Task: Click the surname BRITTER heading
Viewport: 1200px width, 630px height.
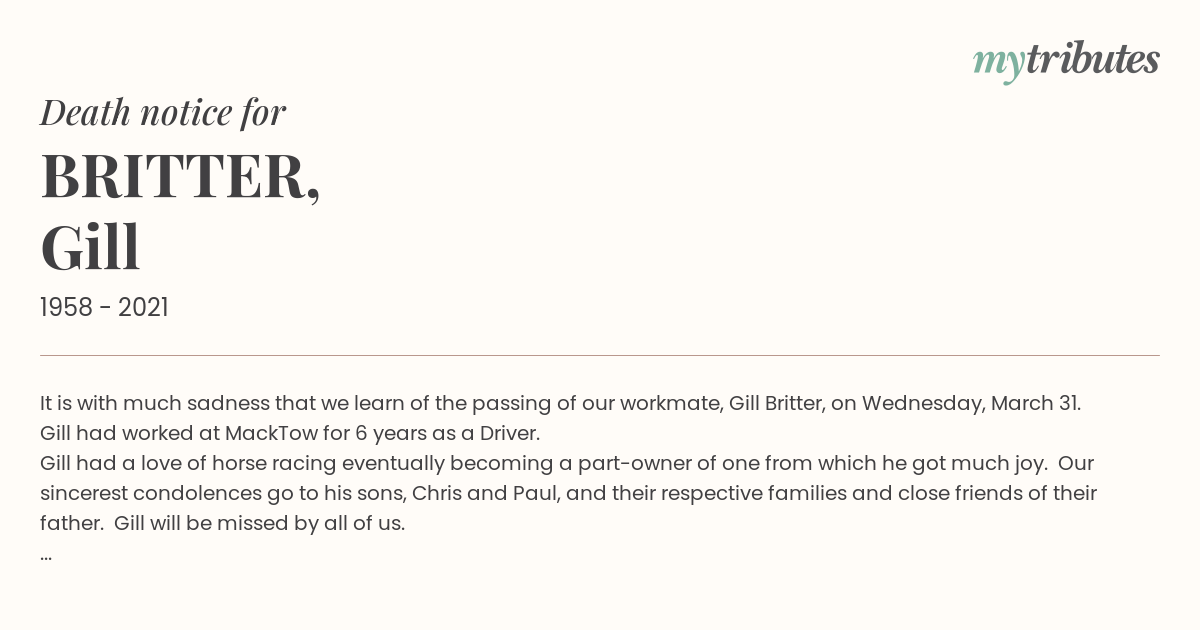Action: click(x=180, y=177)
